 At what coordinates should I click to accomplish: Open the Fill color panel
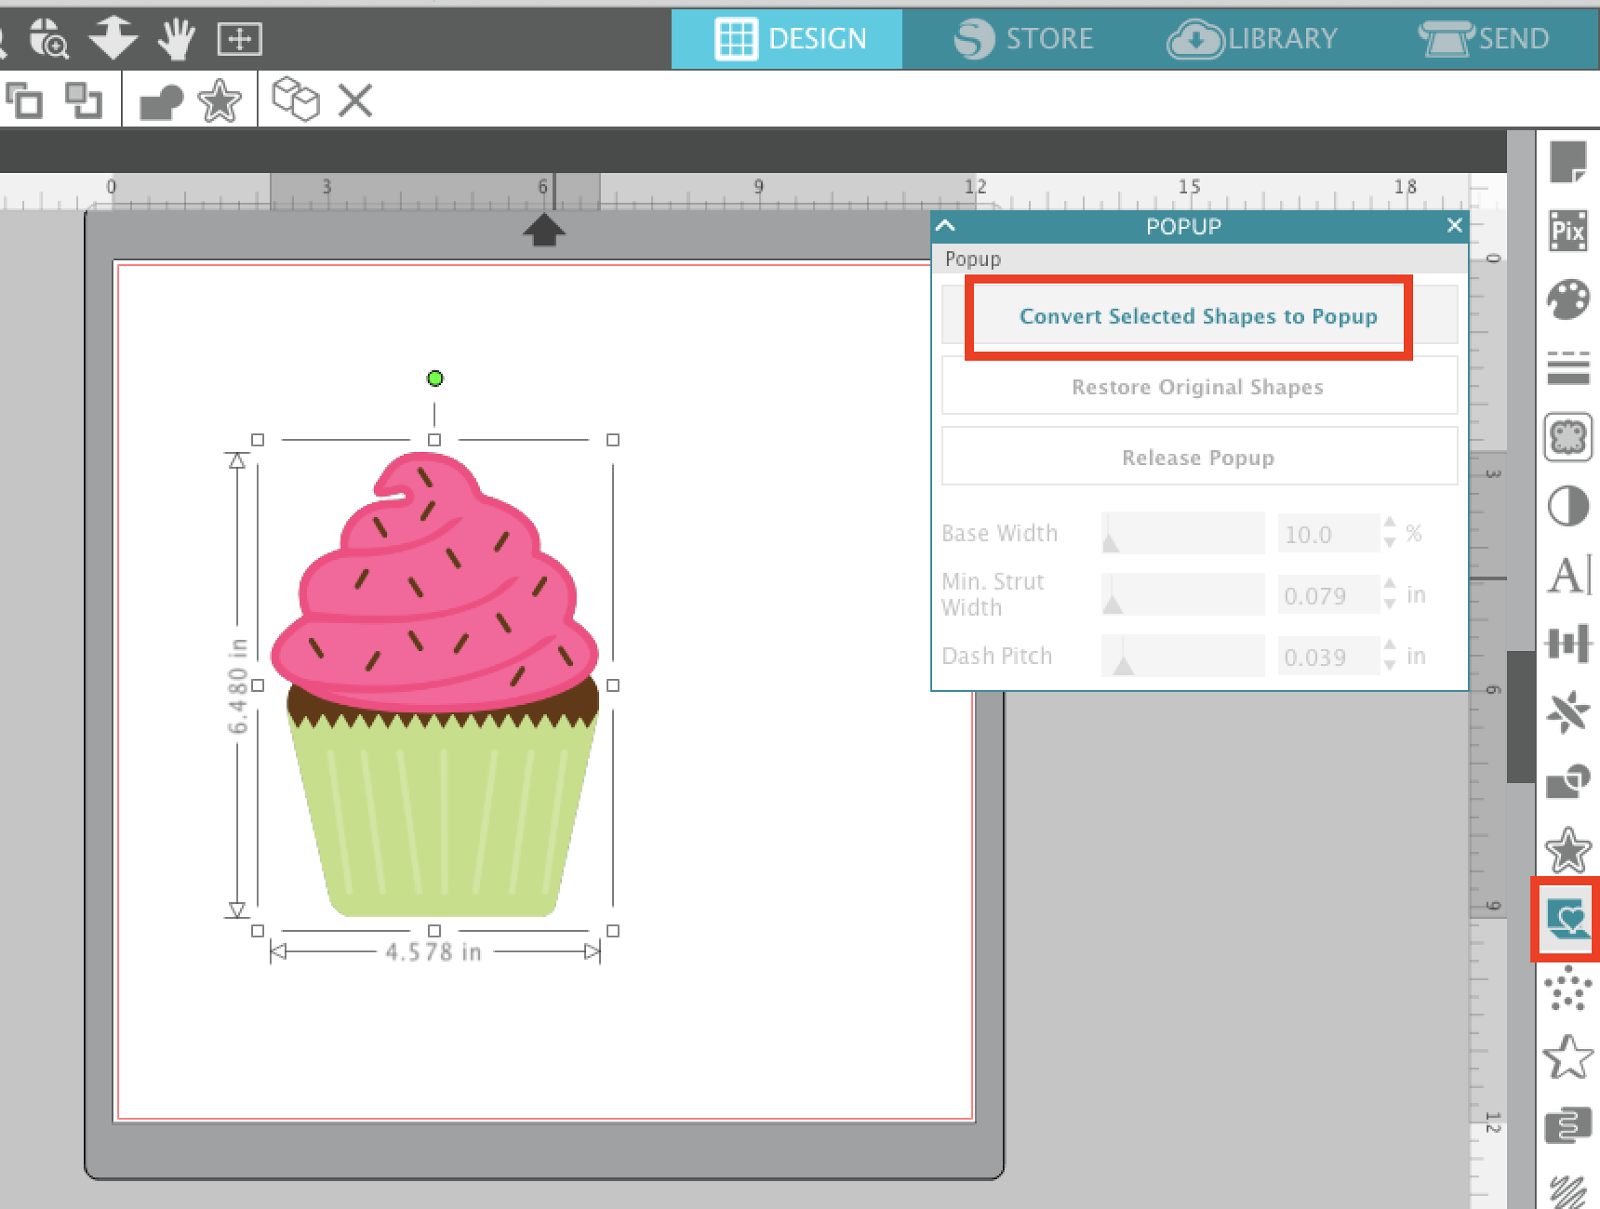1568,297
